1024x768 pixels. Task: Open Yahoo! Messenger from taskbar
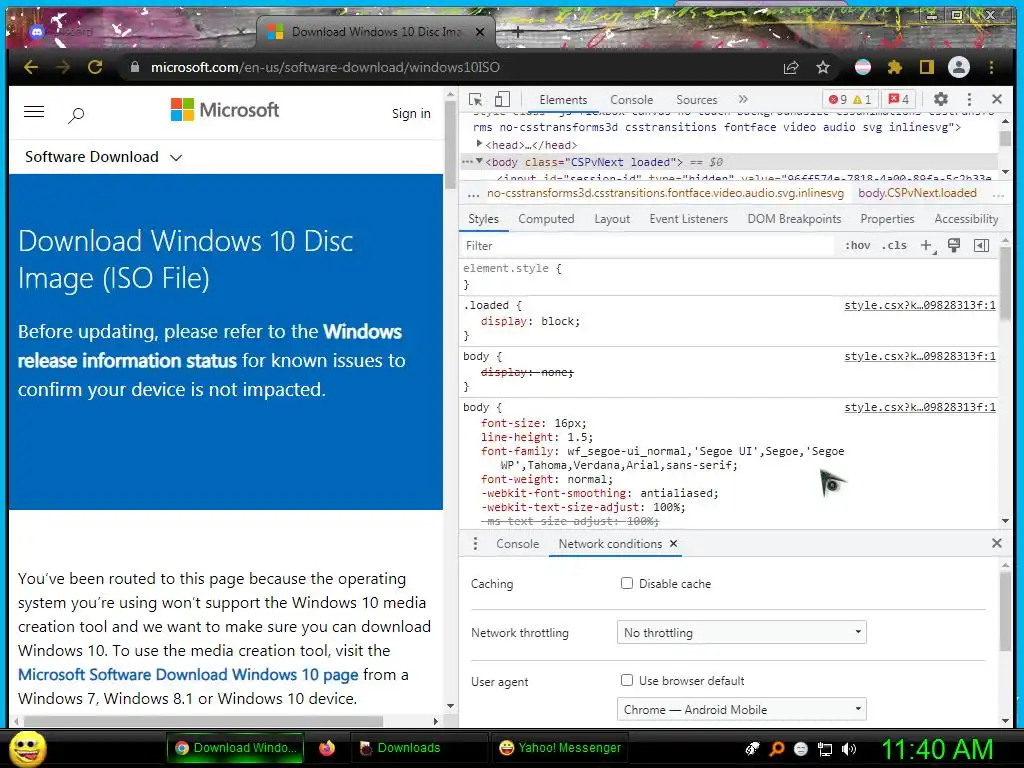point(559,748)
